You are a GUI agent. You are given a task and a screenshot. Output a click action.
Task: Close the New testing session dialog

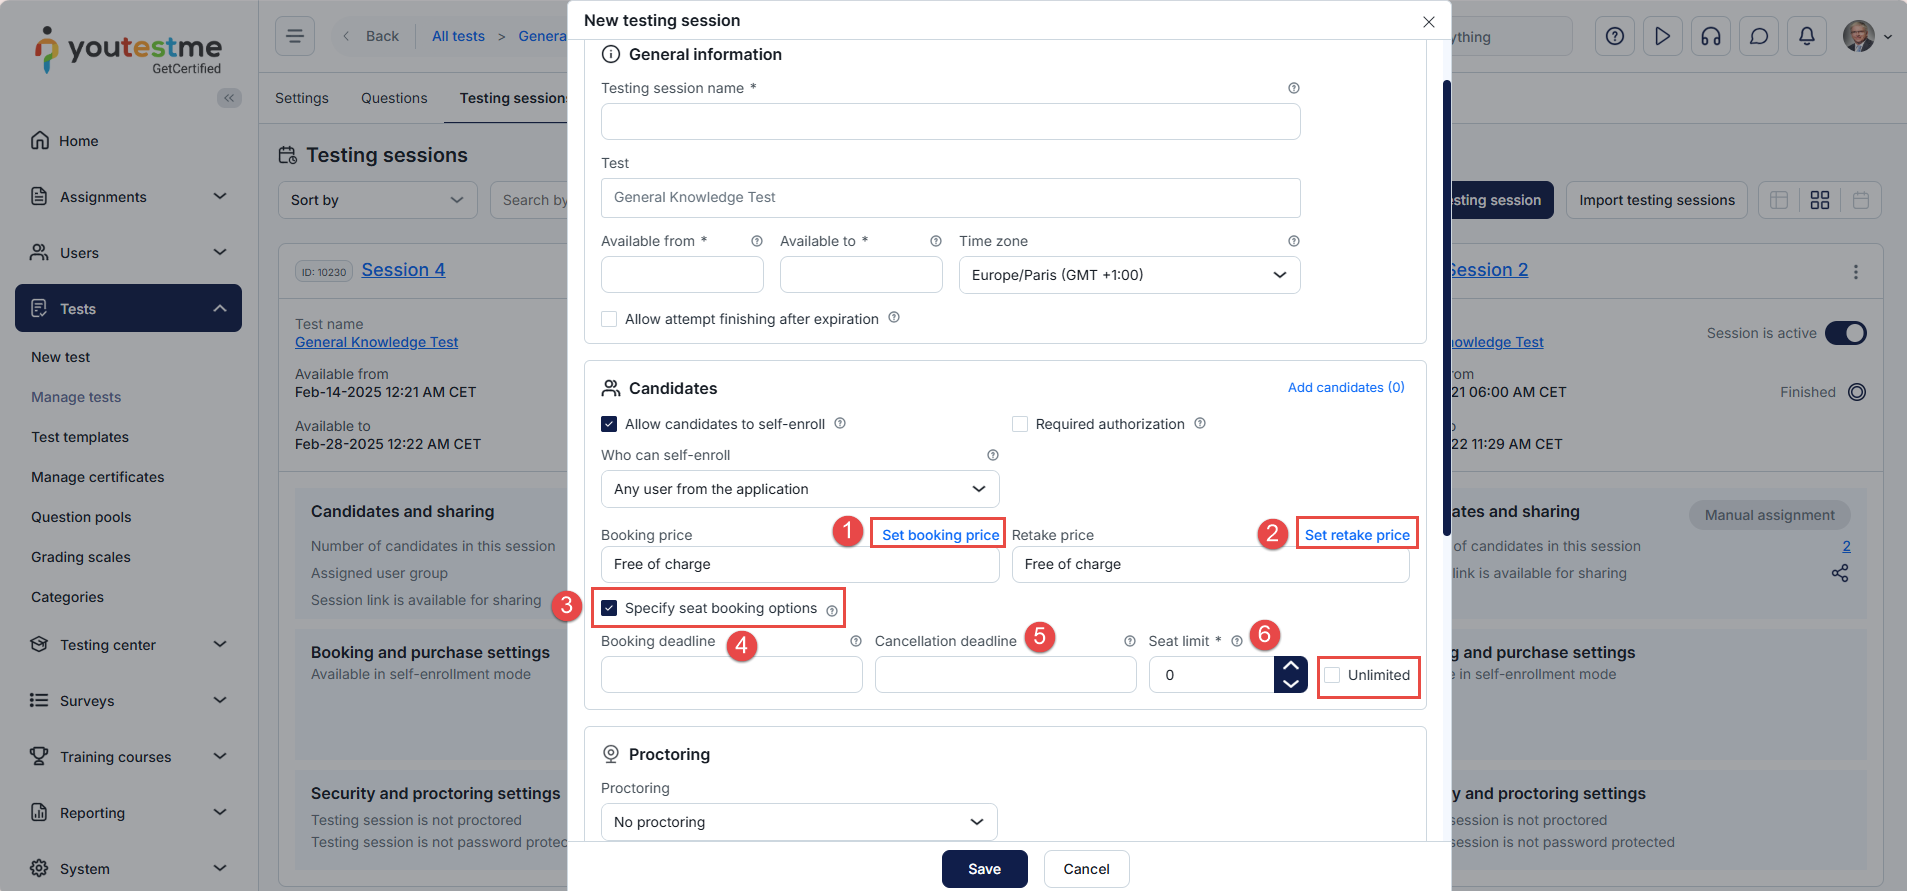(x=1429, y=22)
